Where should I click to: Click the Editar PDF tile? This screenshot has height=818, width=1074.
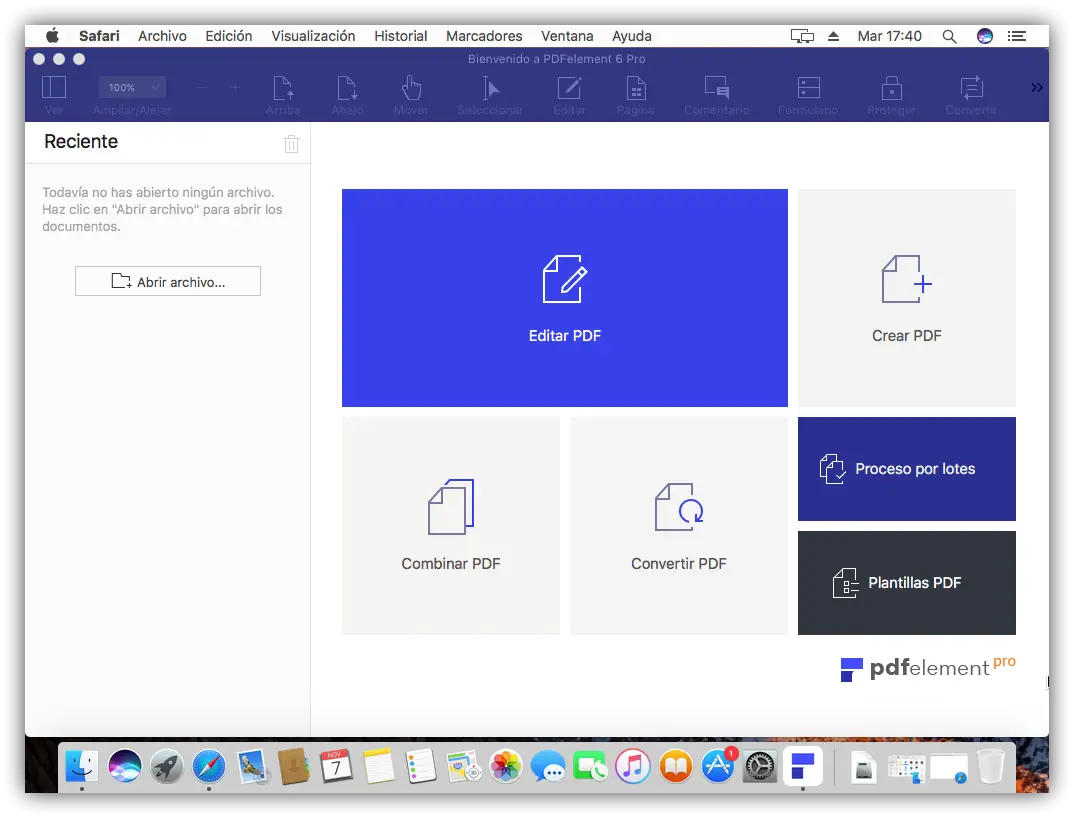click(564, 298)
